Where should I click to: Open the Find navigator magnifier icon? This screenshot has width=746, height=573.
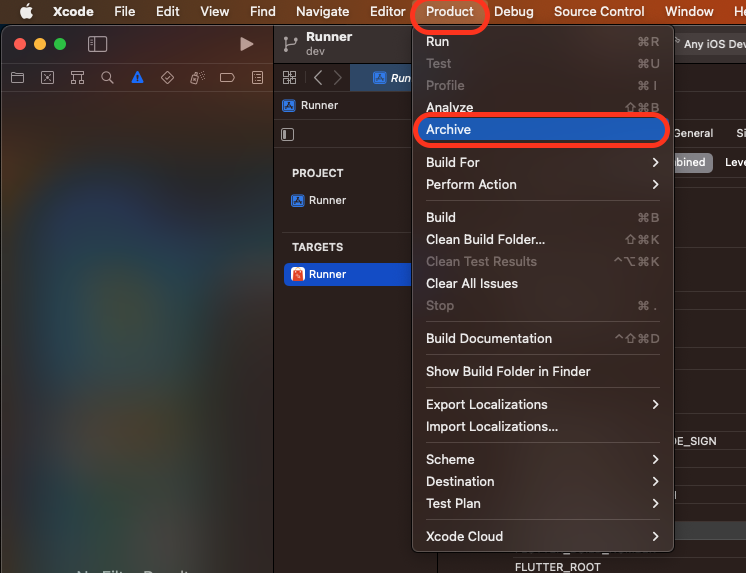point(108,78)
